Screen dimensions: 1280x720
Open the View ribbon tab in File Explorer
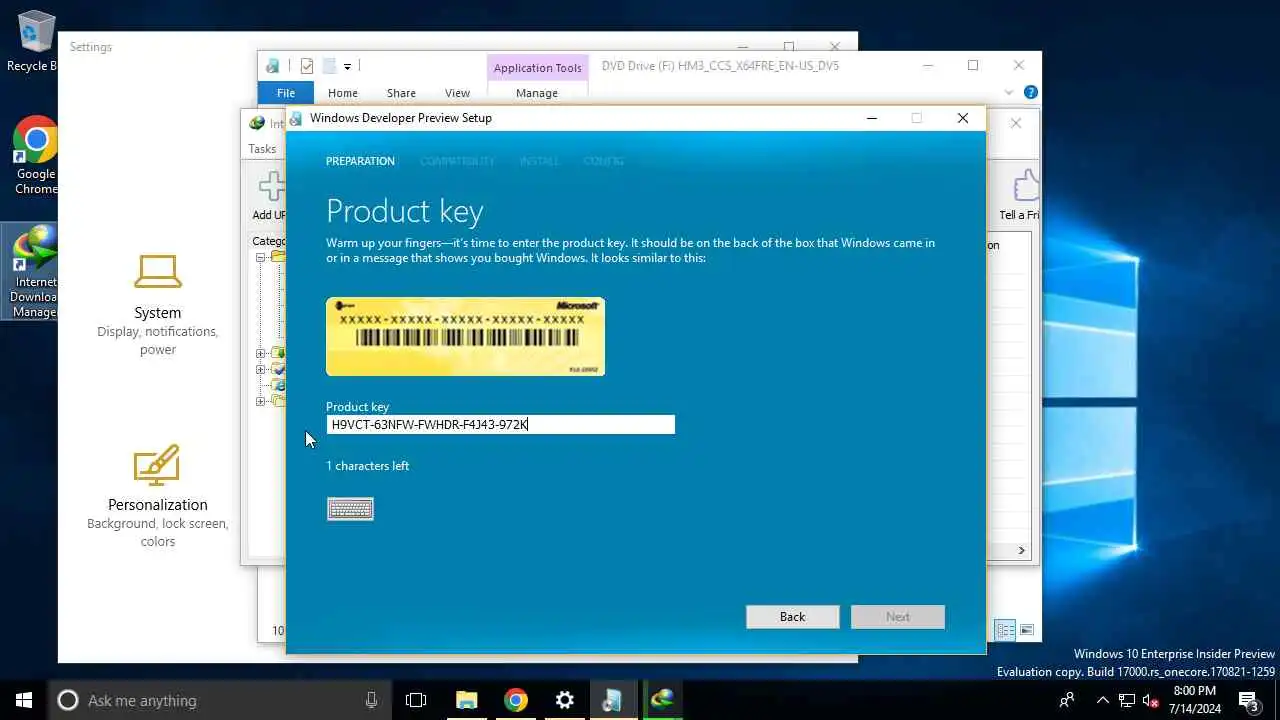457,93
